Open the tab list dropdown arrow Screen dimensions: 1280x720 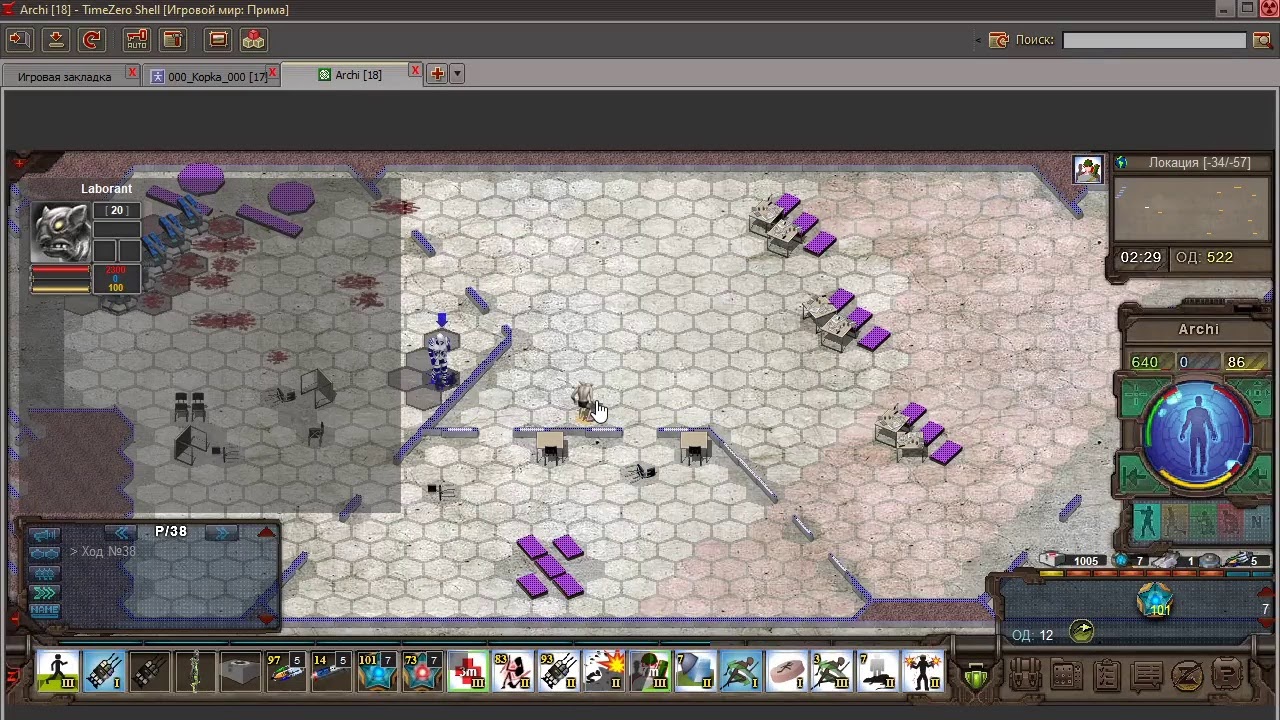tap(457, 74)
